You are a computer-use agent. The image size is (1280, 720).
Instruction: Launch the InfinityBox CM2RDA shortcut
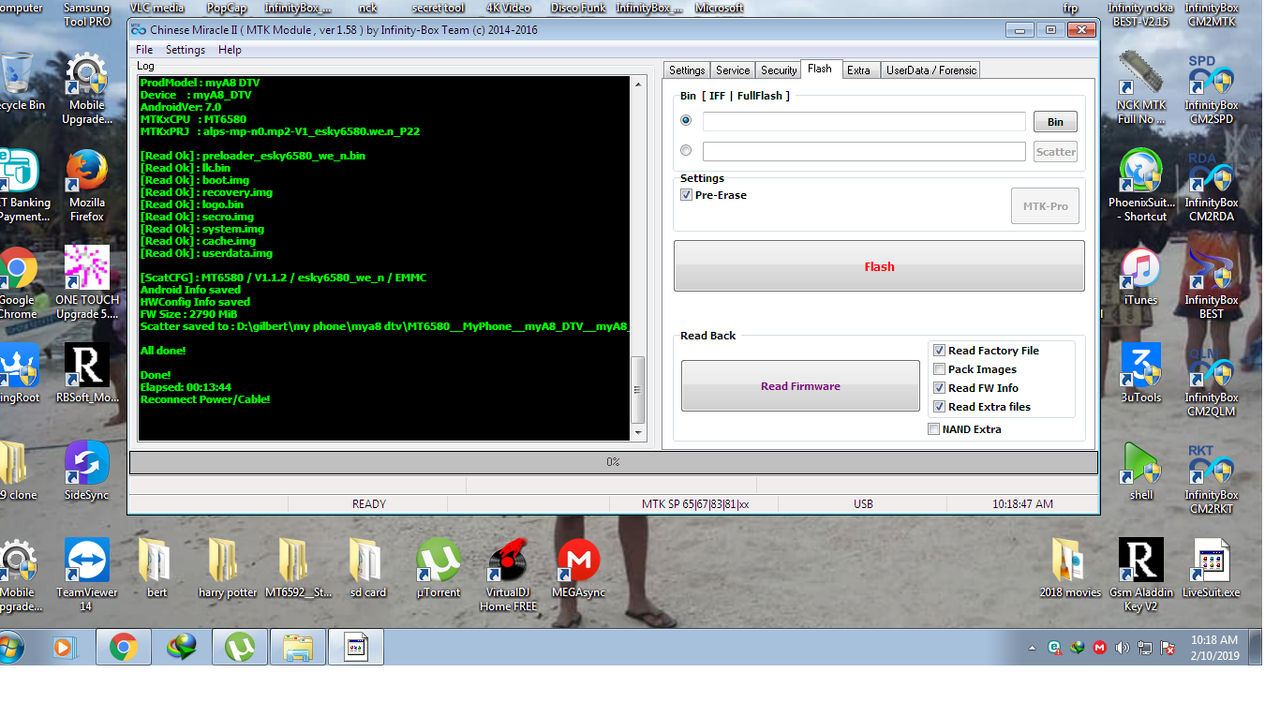click(1211, 185)
